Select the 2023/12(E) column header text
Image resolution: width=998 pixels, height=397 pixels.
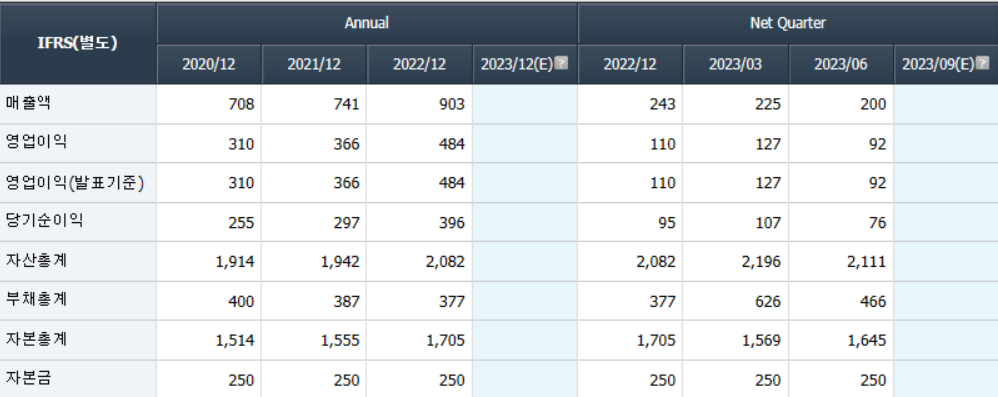point(517,64)
